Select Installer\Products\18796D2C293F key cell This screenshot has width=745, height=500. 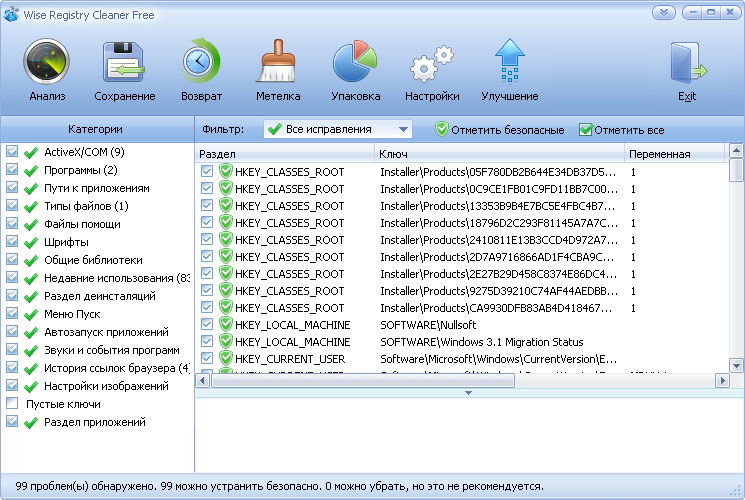coord(499,223)
